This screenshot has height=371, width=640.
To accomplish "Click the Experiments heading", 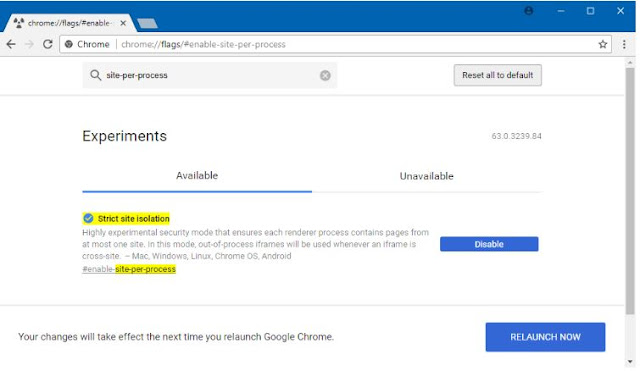I will point(124,136).
